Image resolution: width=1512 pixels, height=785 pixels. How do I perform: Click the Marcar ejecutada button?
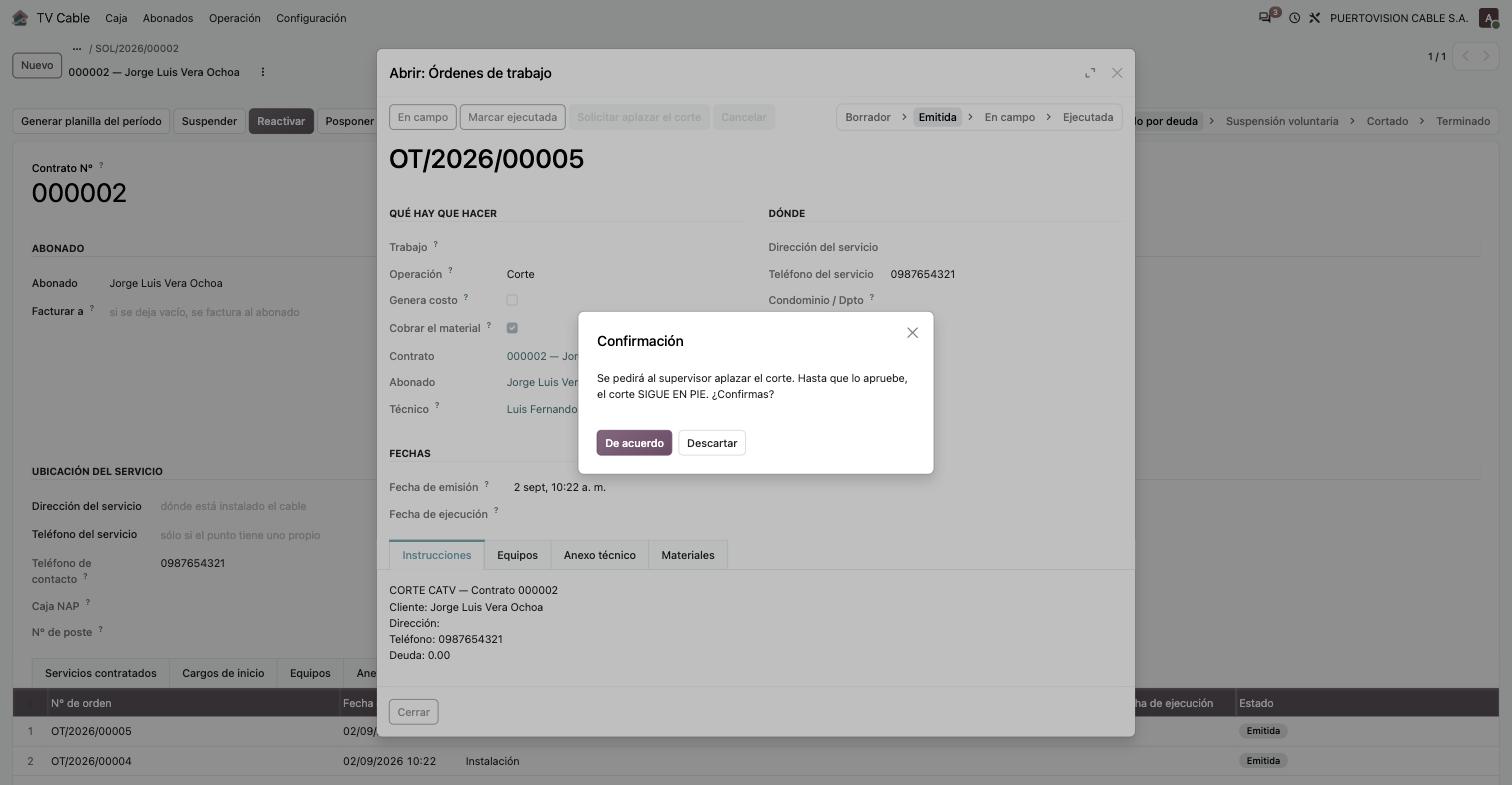click(513, 117)
